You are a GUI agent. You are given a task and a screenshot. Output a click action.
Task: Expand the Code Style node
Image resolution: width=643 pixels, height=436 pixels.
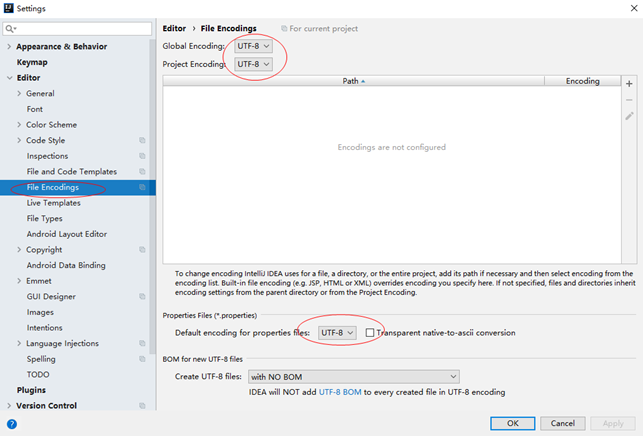[x=19, y=140]
